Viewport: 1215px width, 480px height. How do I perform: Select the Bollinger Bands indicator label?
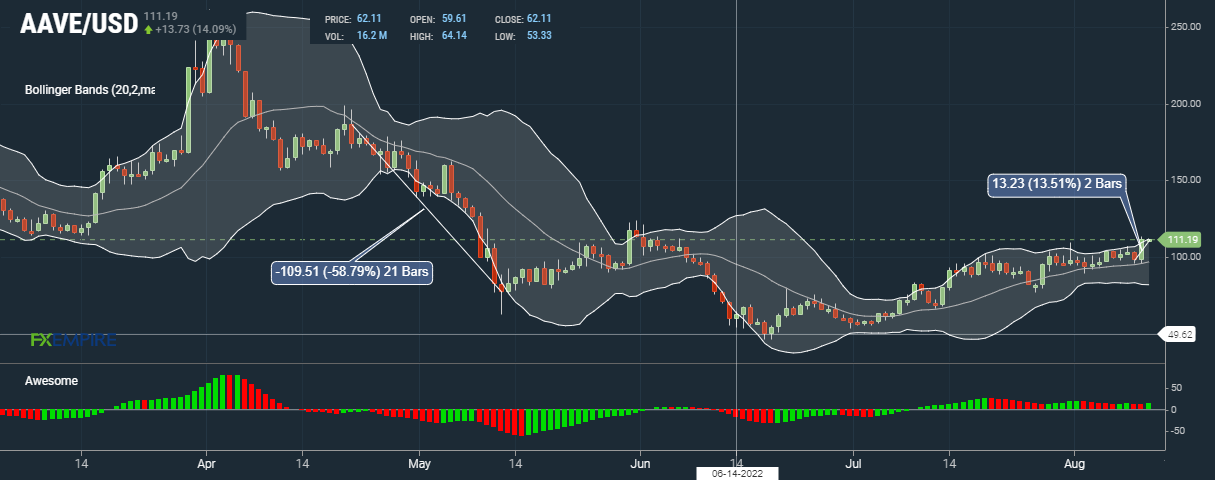point(90,90)
